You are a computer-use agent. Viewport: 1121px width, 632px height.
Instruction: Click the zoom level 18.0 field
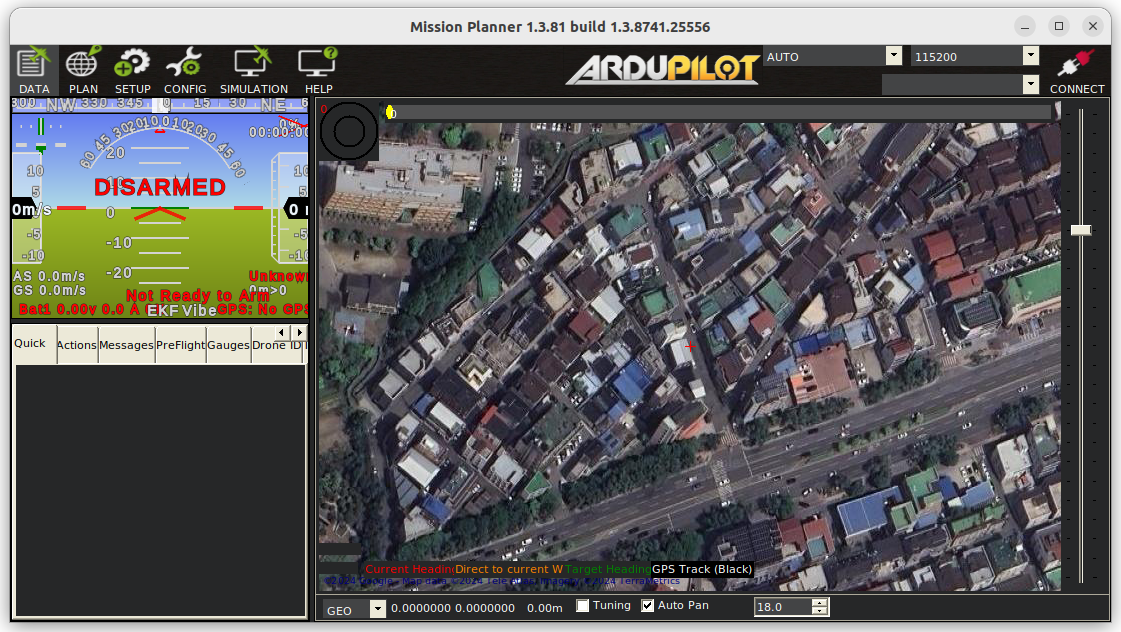click(783, 607)
